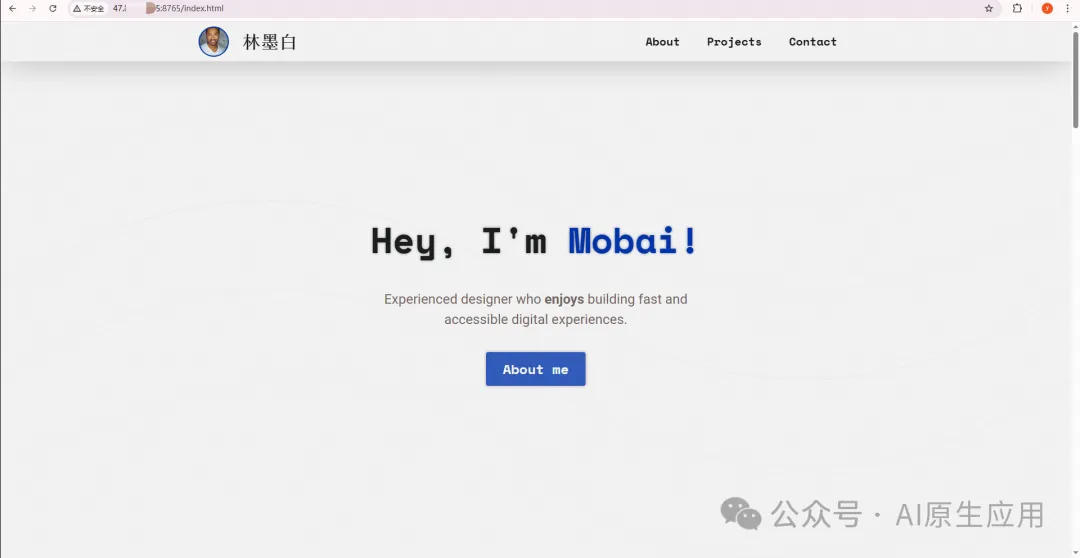Viewport: 1080px width, 558px height.
Task: Open the browser three-dot menu
Action: coord(1068,8)
